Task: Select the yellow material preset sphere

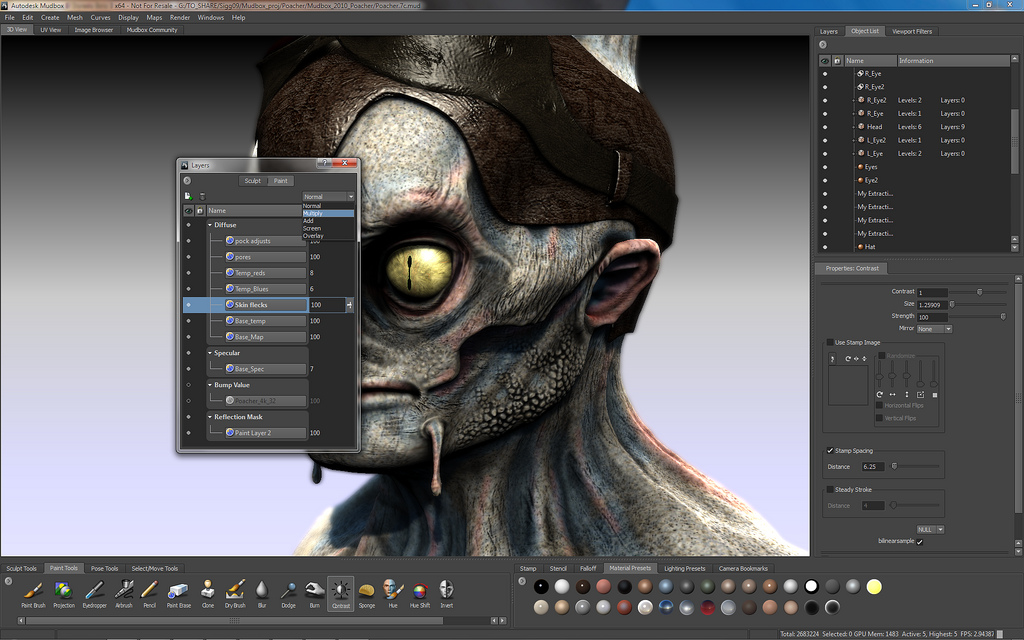Action: coord(874,586)
